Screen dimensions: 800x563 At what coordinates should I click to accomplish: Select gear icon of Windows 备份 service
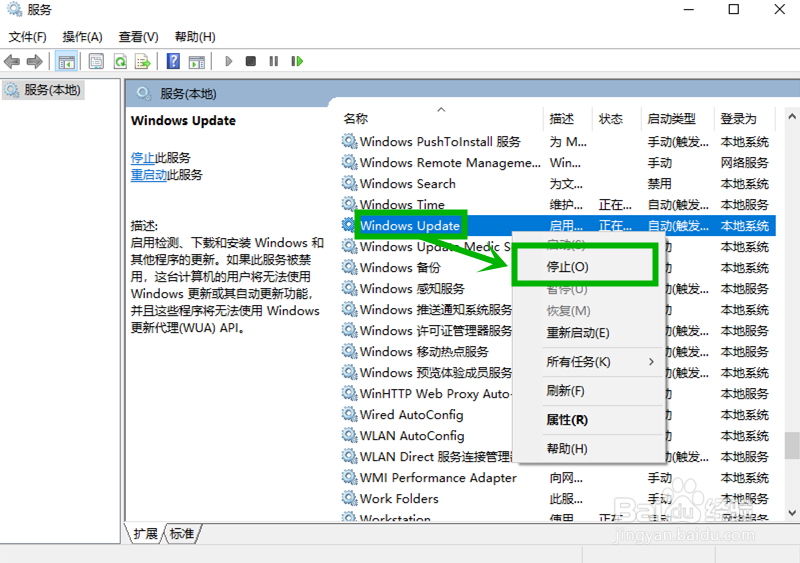(349, 267)
